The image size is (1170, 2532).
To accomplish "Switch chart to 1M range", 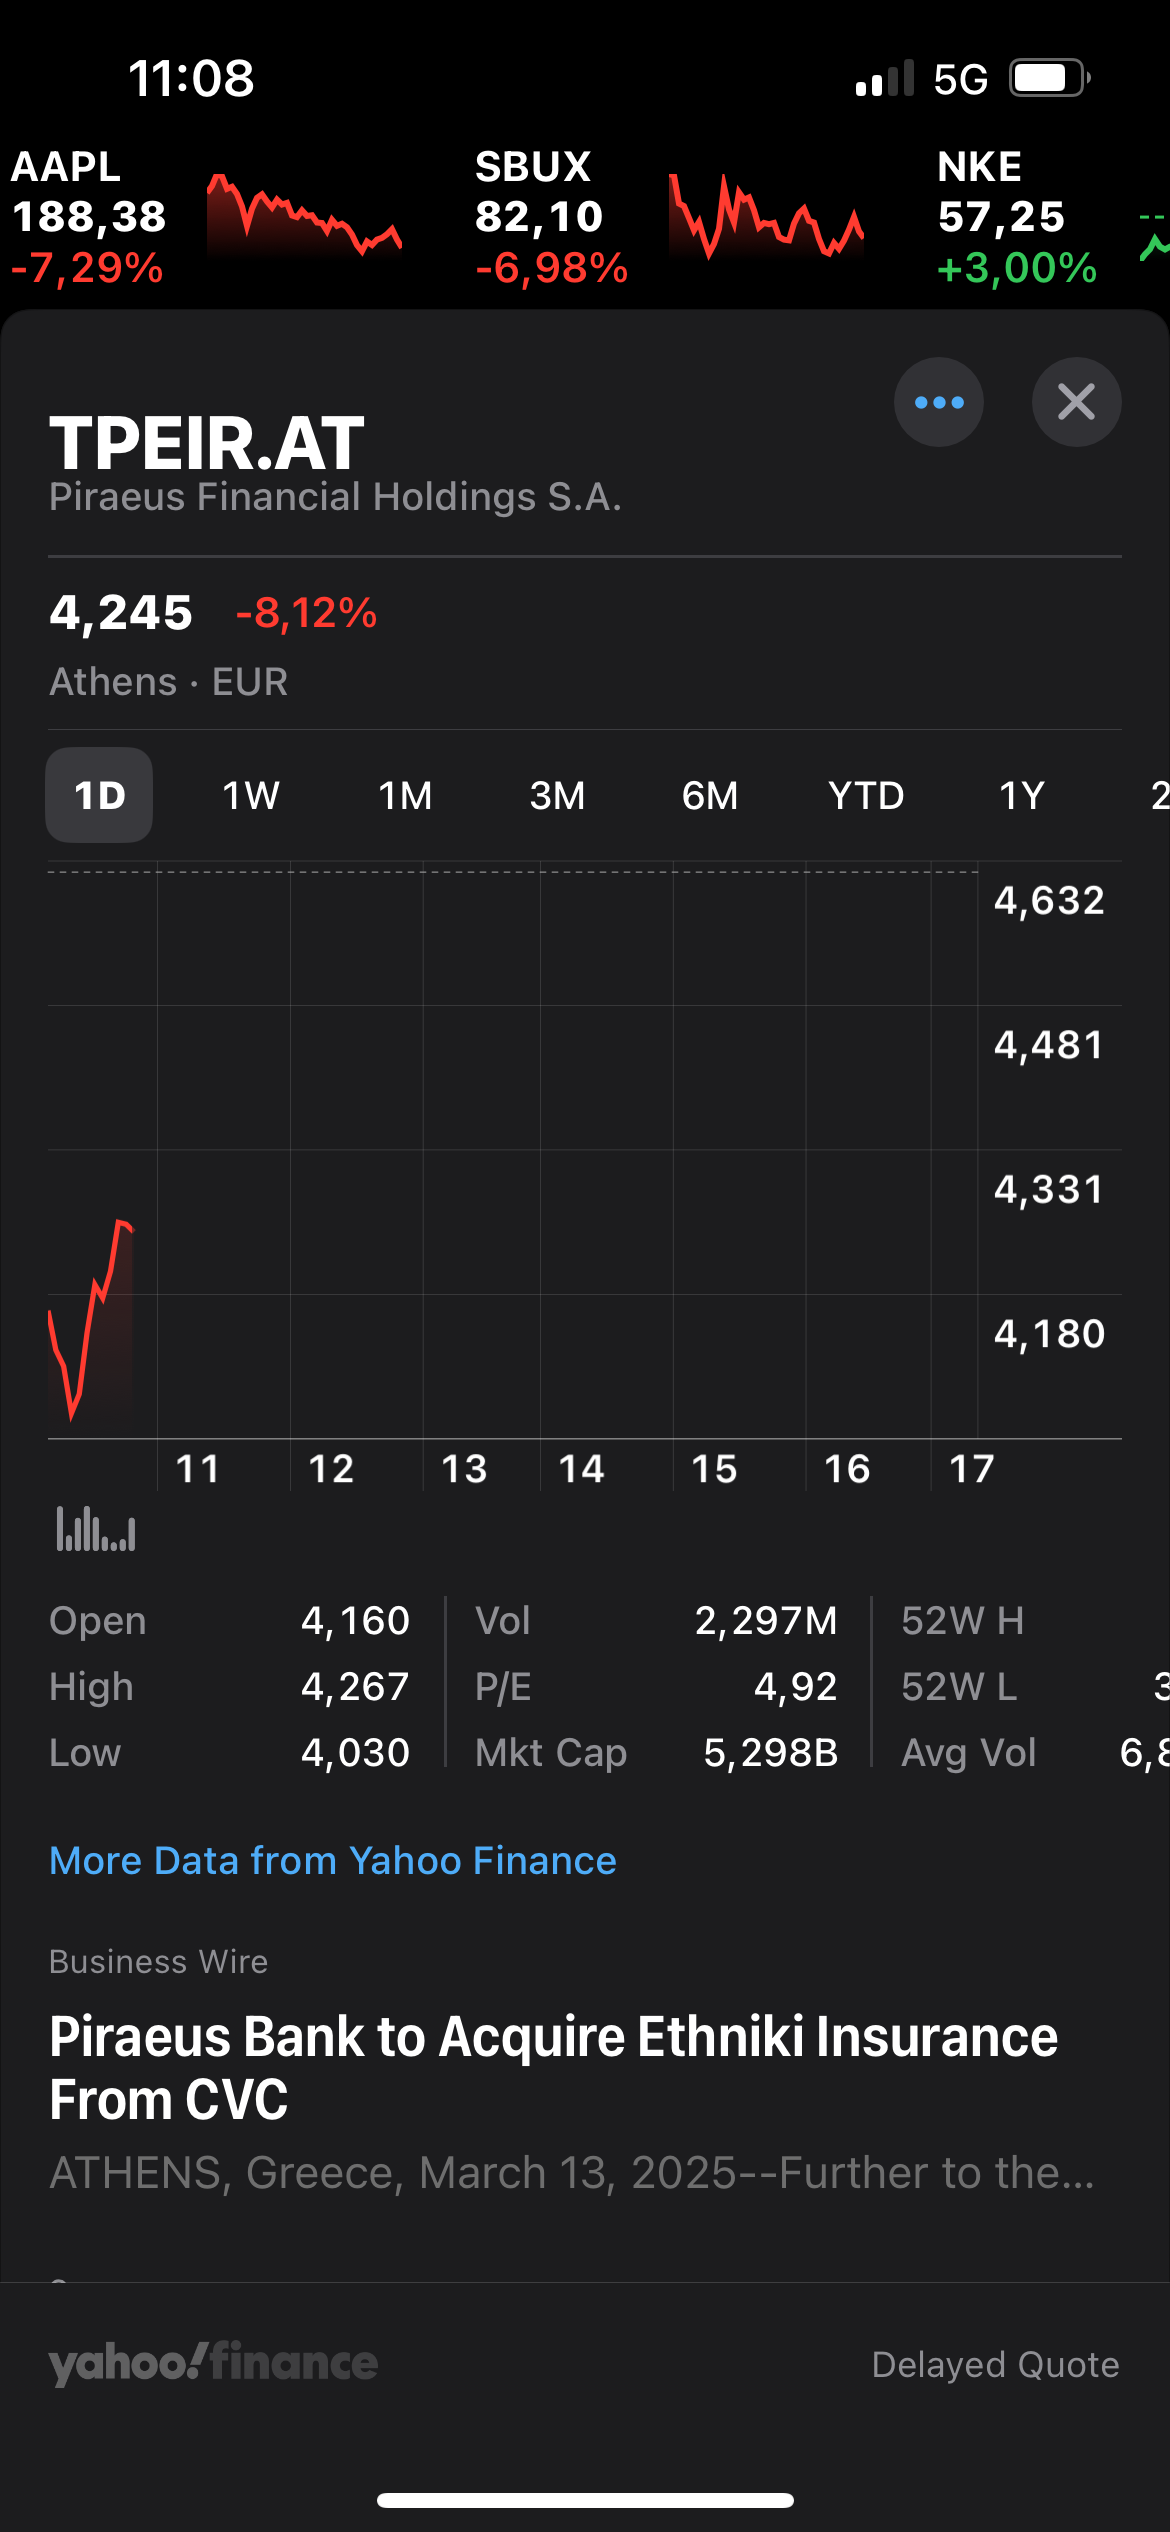I will pos(405,795).
